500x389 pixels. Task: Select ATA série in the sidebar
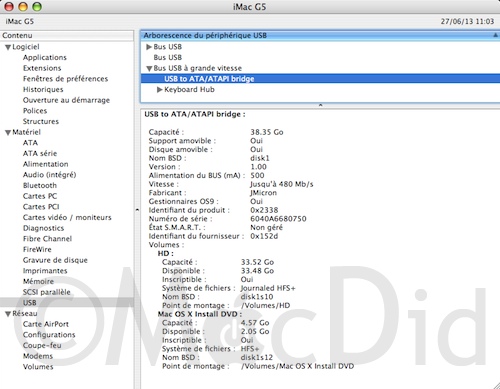coord(40,153)
